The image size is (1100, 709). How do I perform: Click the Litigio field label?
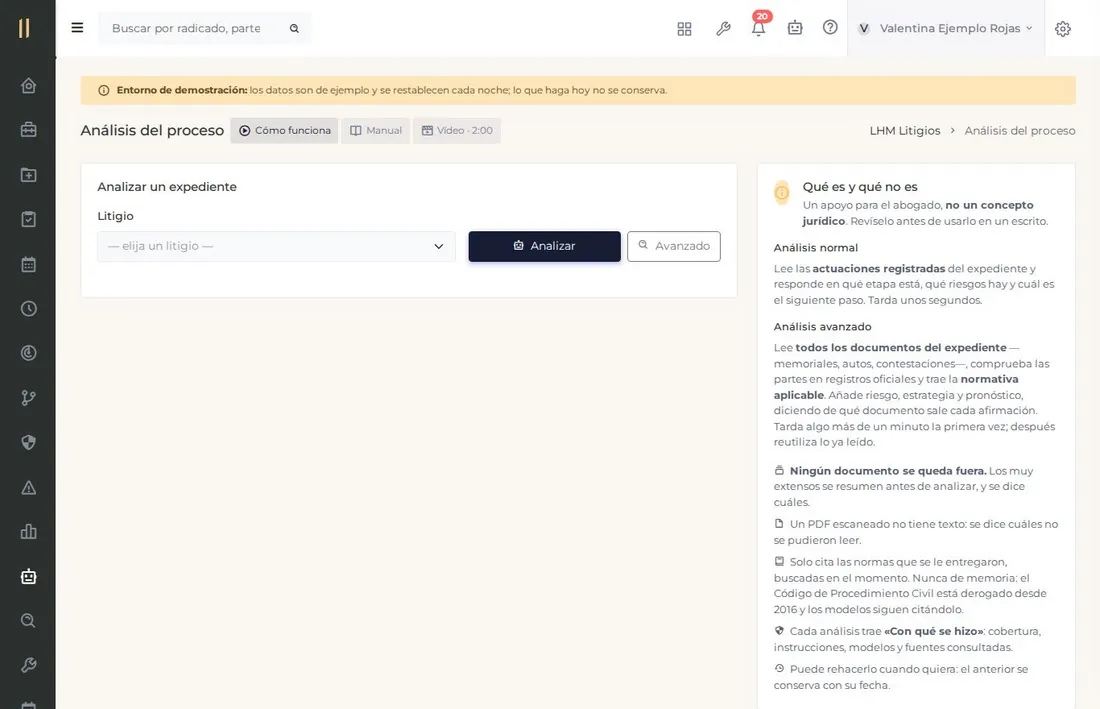[115, 216]
